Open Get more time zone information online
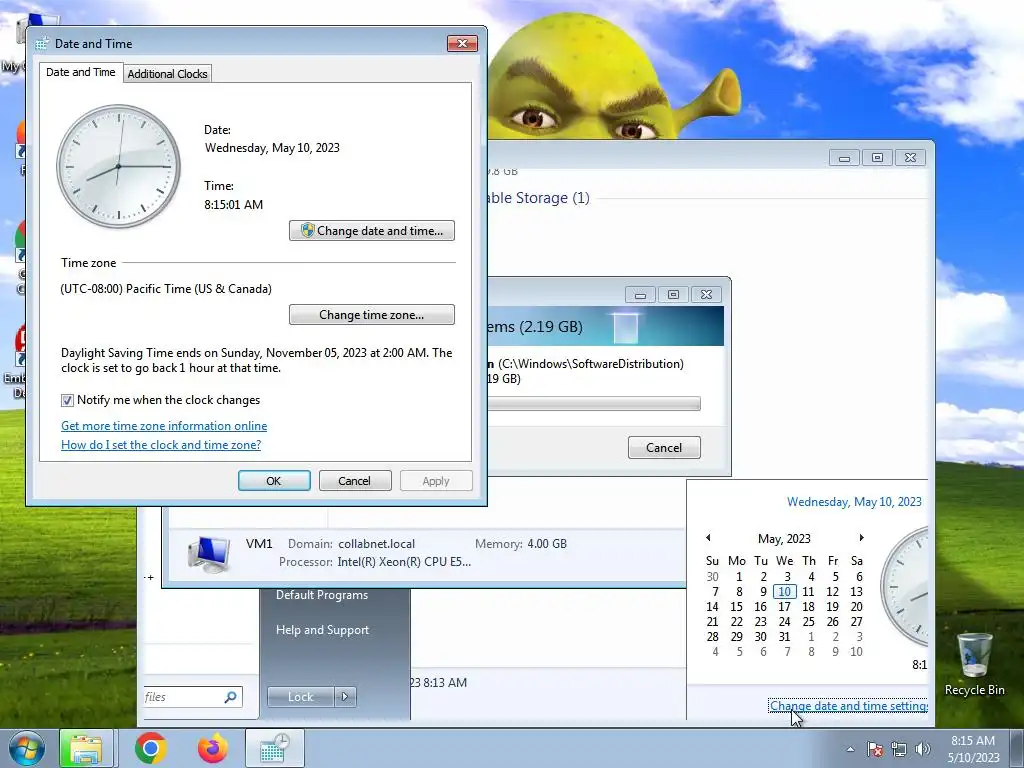The image size is (1024, 768). (x=164, y=426)
